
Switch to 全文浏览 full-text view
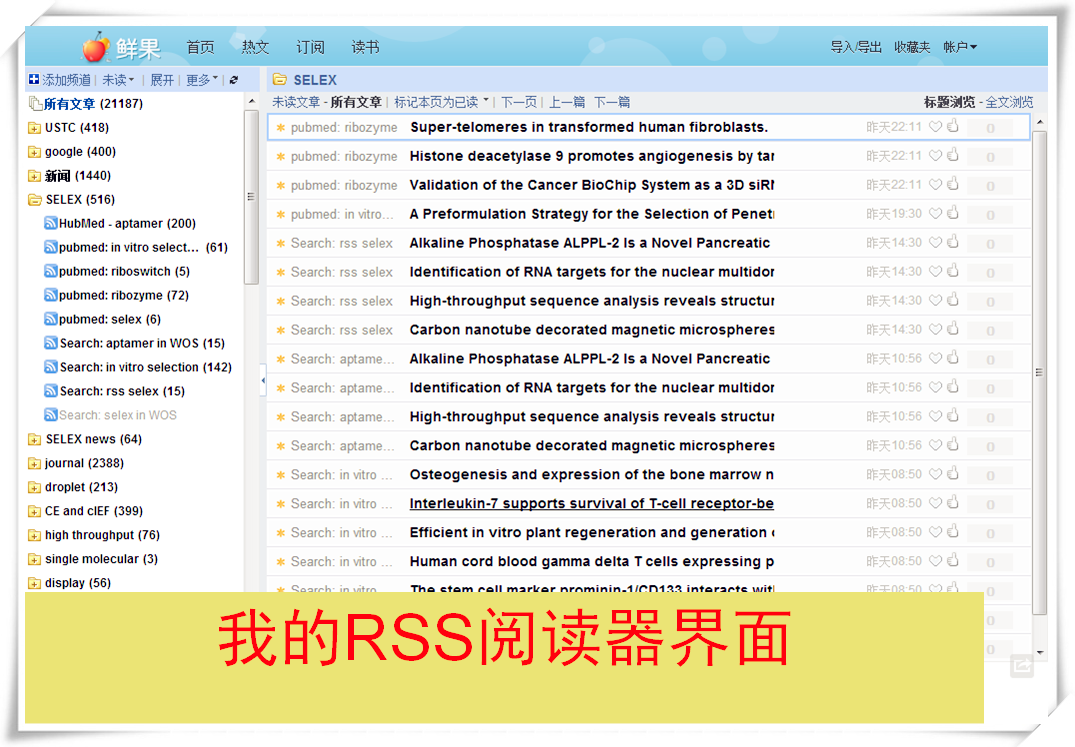(1009, 102)
